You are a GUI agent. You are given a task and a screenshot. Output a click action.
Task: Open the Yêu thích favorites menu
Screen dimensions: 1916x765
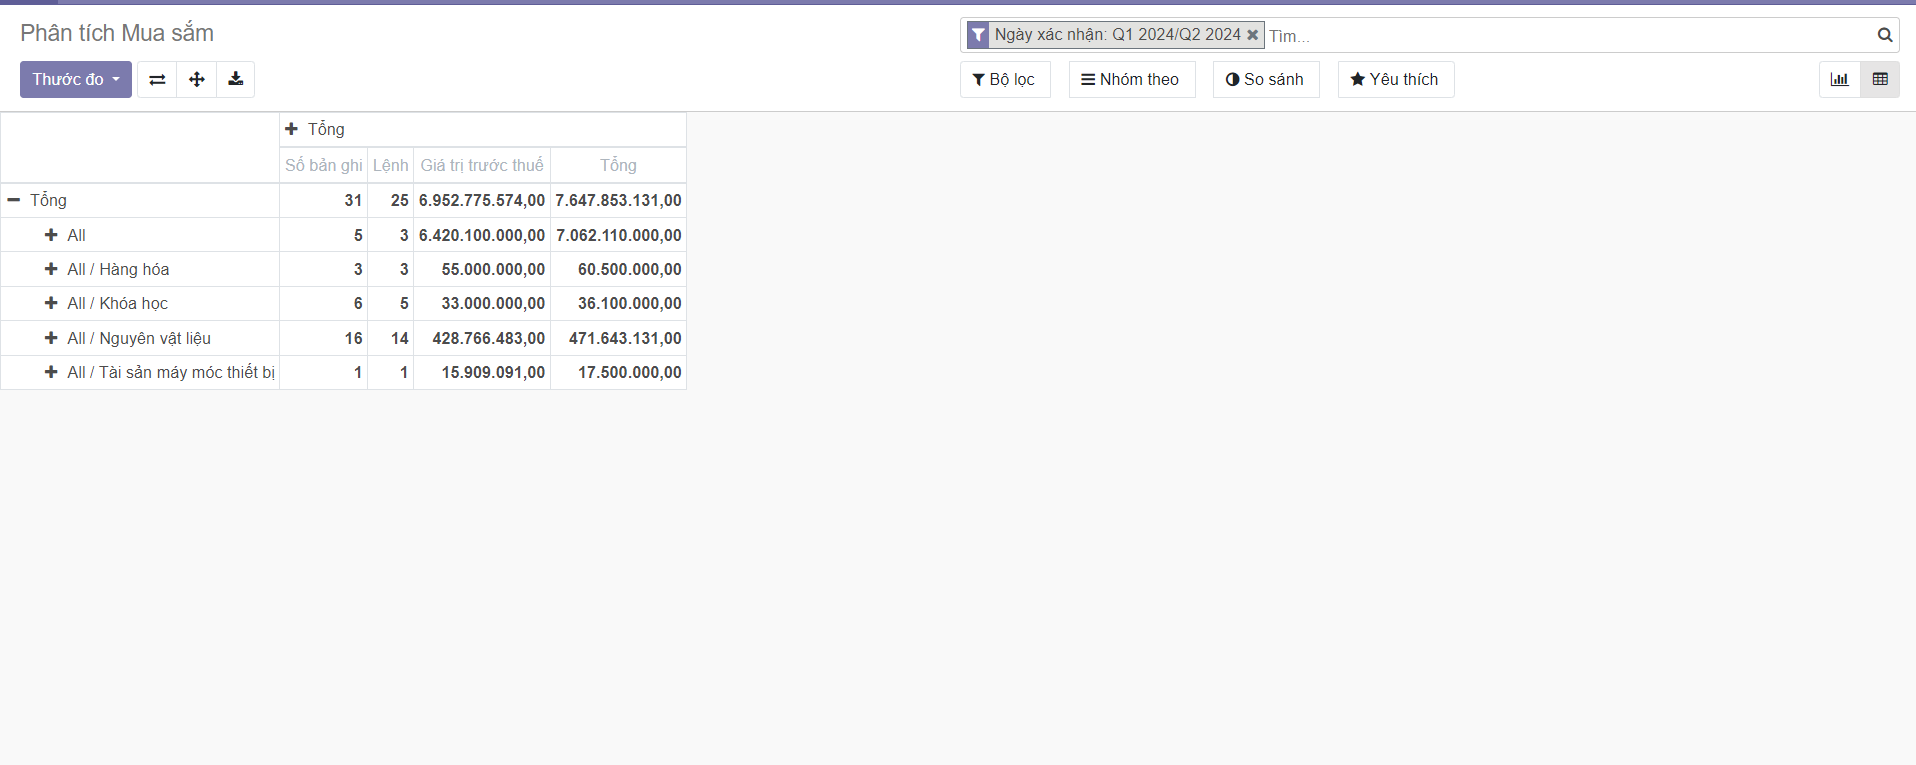click(1395, 80)
